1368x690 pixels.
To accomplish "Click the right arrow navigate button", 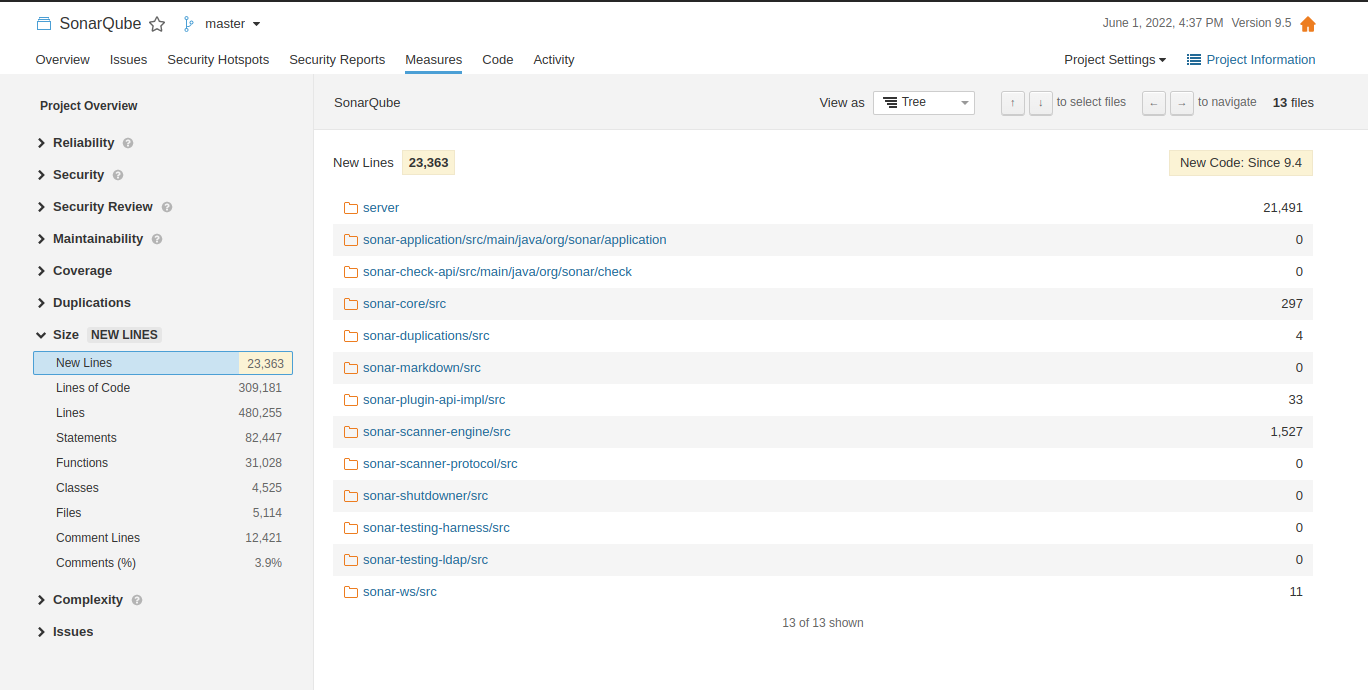I will point(1182,103).
